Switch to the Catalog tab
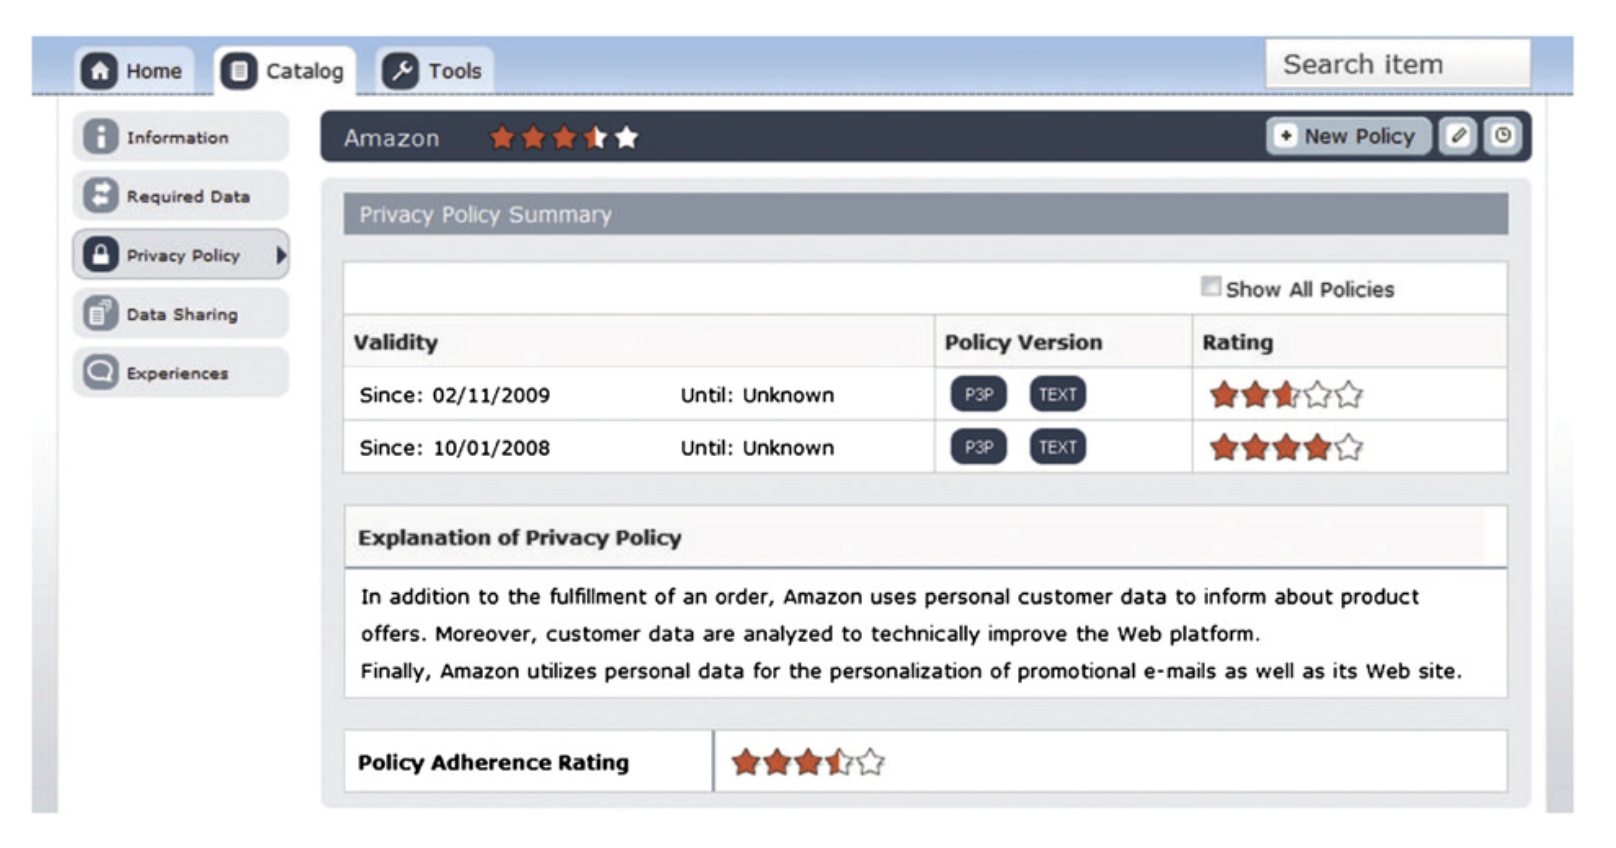Viewport: 1616px width, 848px height. [x=285, y=71]
